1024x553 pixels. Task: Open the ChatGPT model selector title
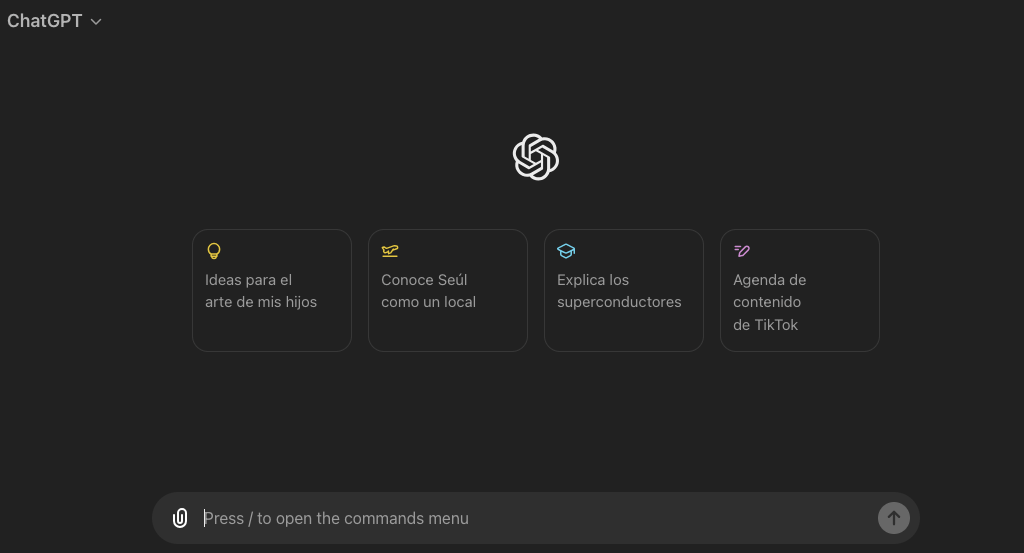44,21
